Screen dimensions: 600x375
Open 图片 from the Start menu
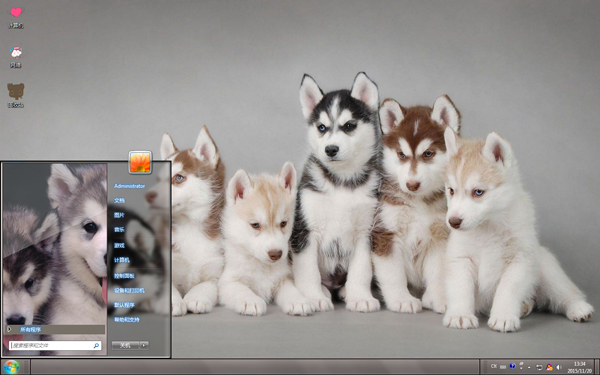[119, 215]
